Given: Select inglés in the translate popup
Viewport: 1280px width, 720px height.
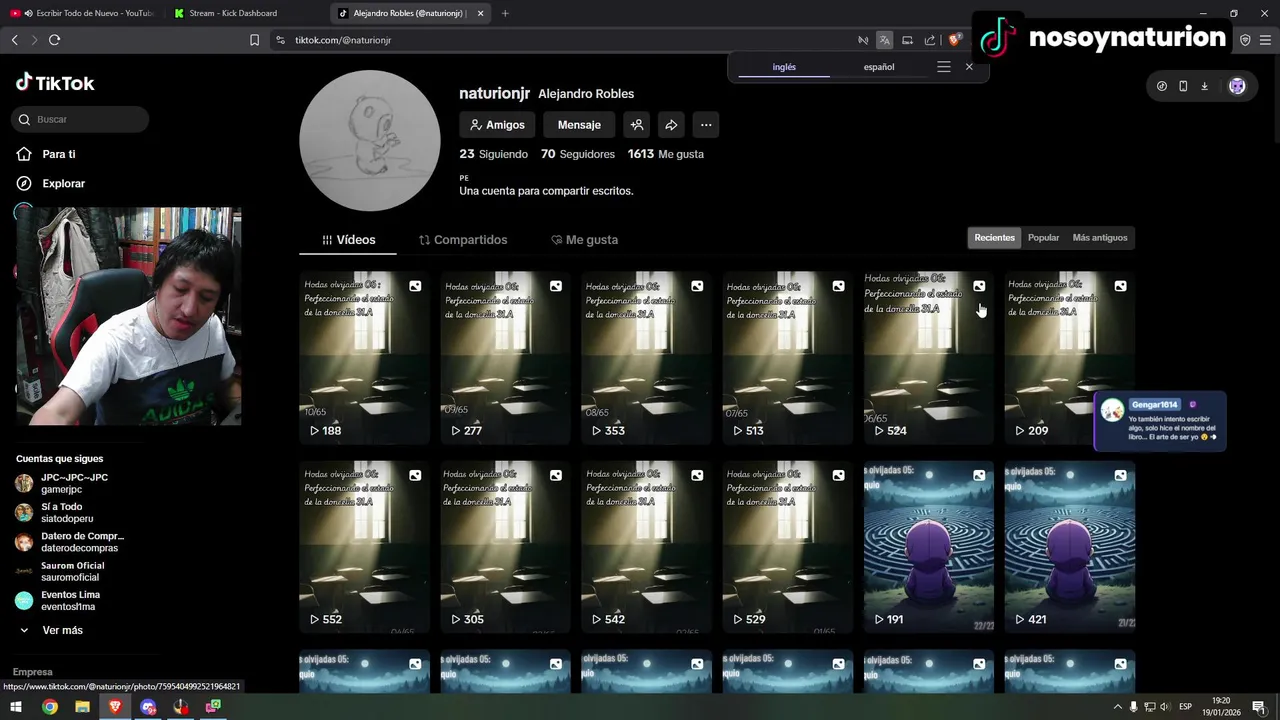Looking at the screenshot, I should (x=784, y=67).
